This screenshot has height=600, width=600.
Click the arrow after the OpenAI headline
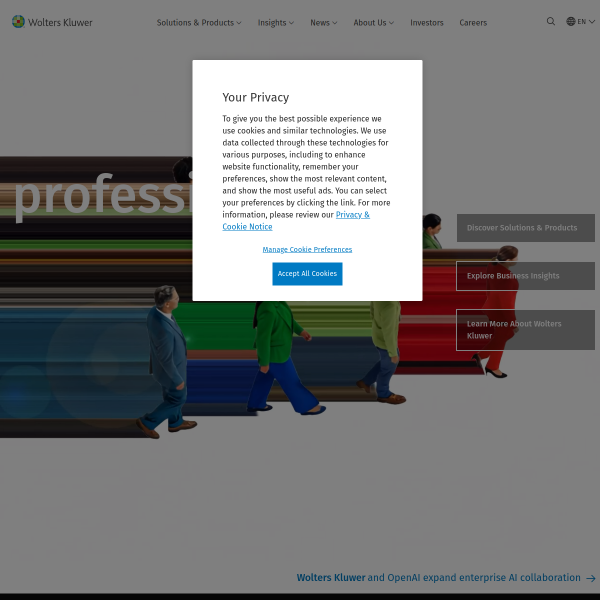[x=591, y=578]
